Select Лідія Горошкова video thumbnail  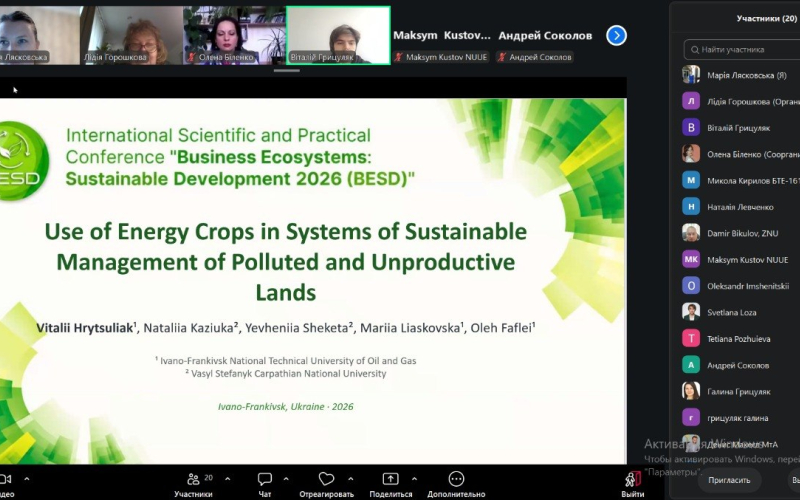point(132,35)
